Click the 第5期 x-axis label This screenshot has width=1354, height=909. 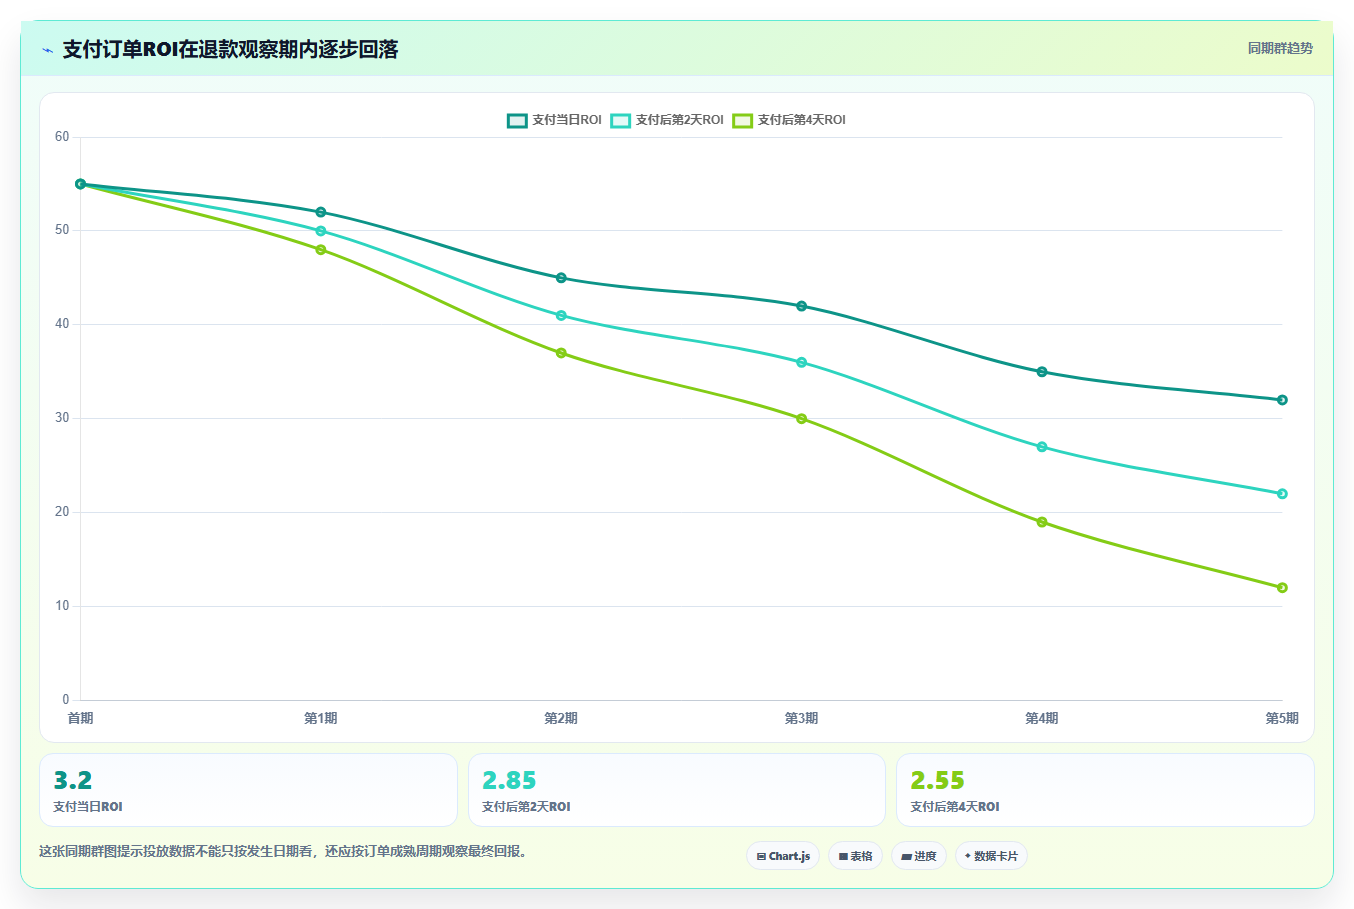(1282, 718)
